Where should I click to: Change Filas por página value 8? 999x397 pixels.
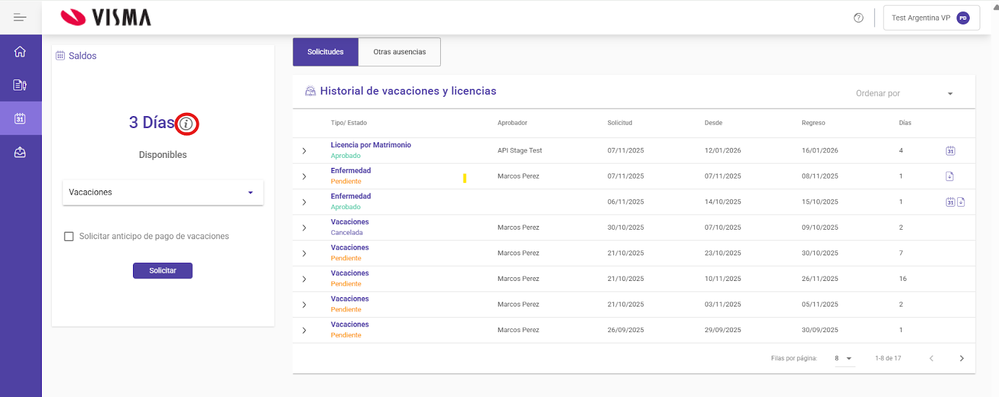coord(843,358)
